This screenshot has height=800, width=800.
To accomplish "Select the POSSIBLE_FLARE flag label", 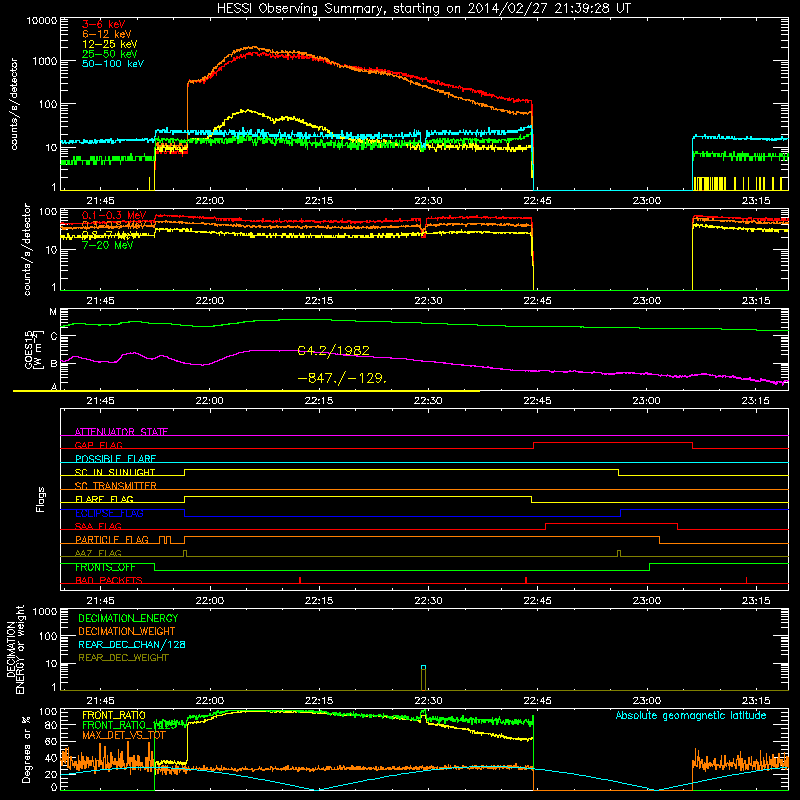I will [x=115, y=459].
